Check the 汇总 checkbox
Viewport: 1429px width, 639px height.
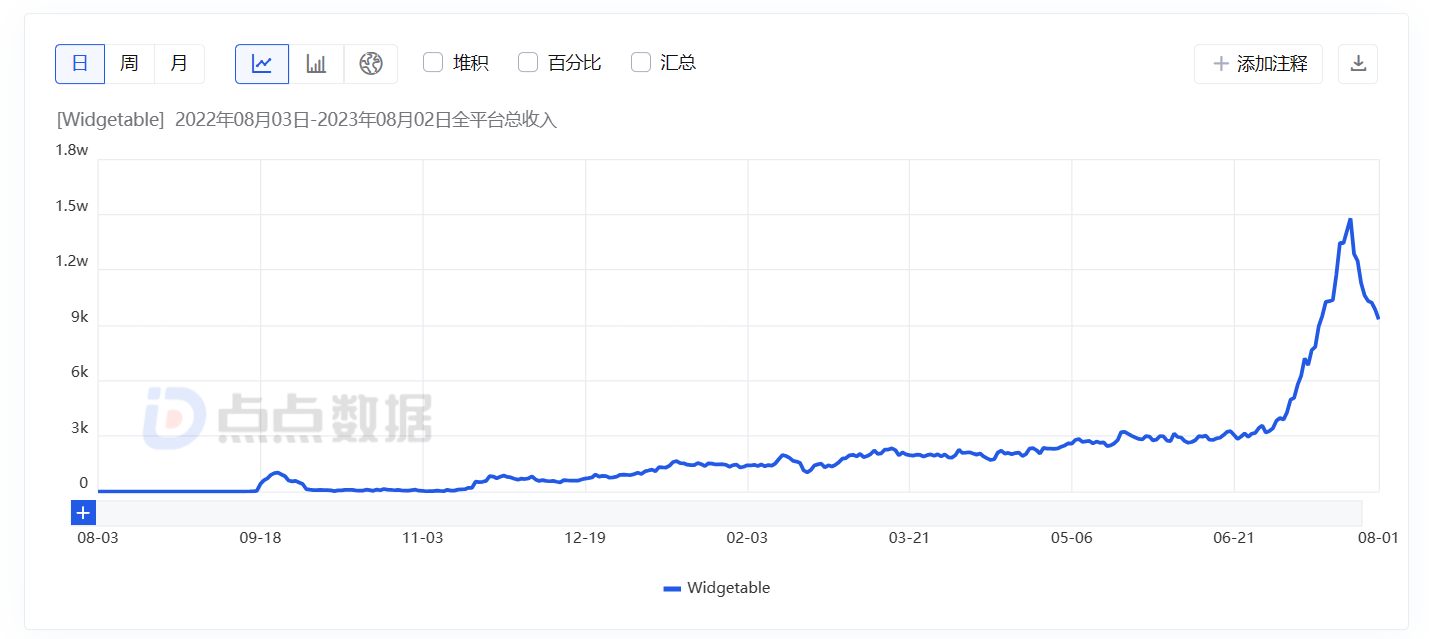pyautogui.click(x=641, y=63)
